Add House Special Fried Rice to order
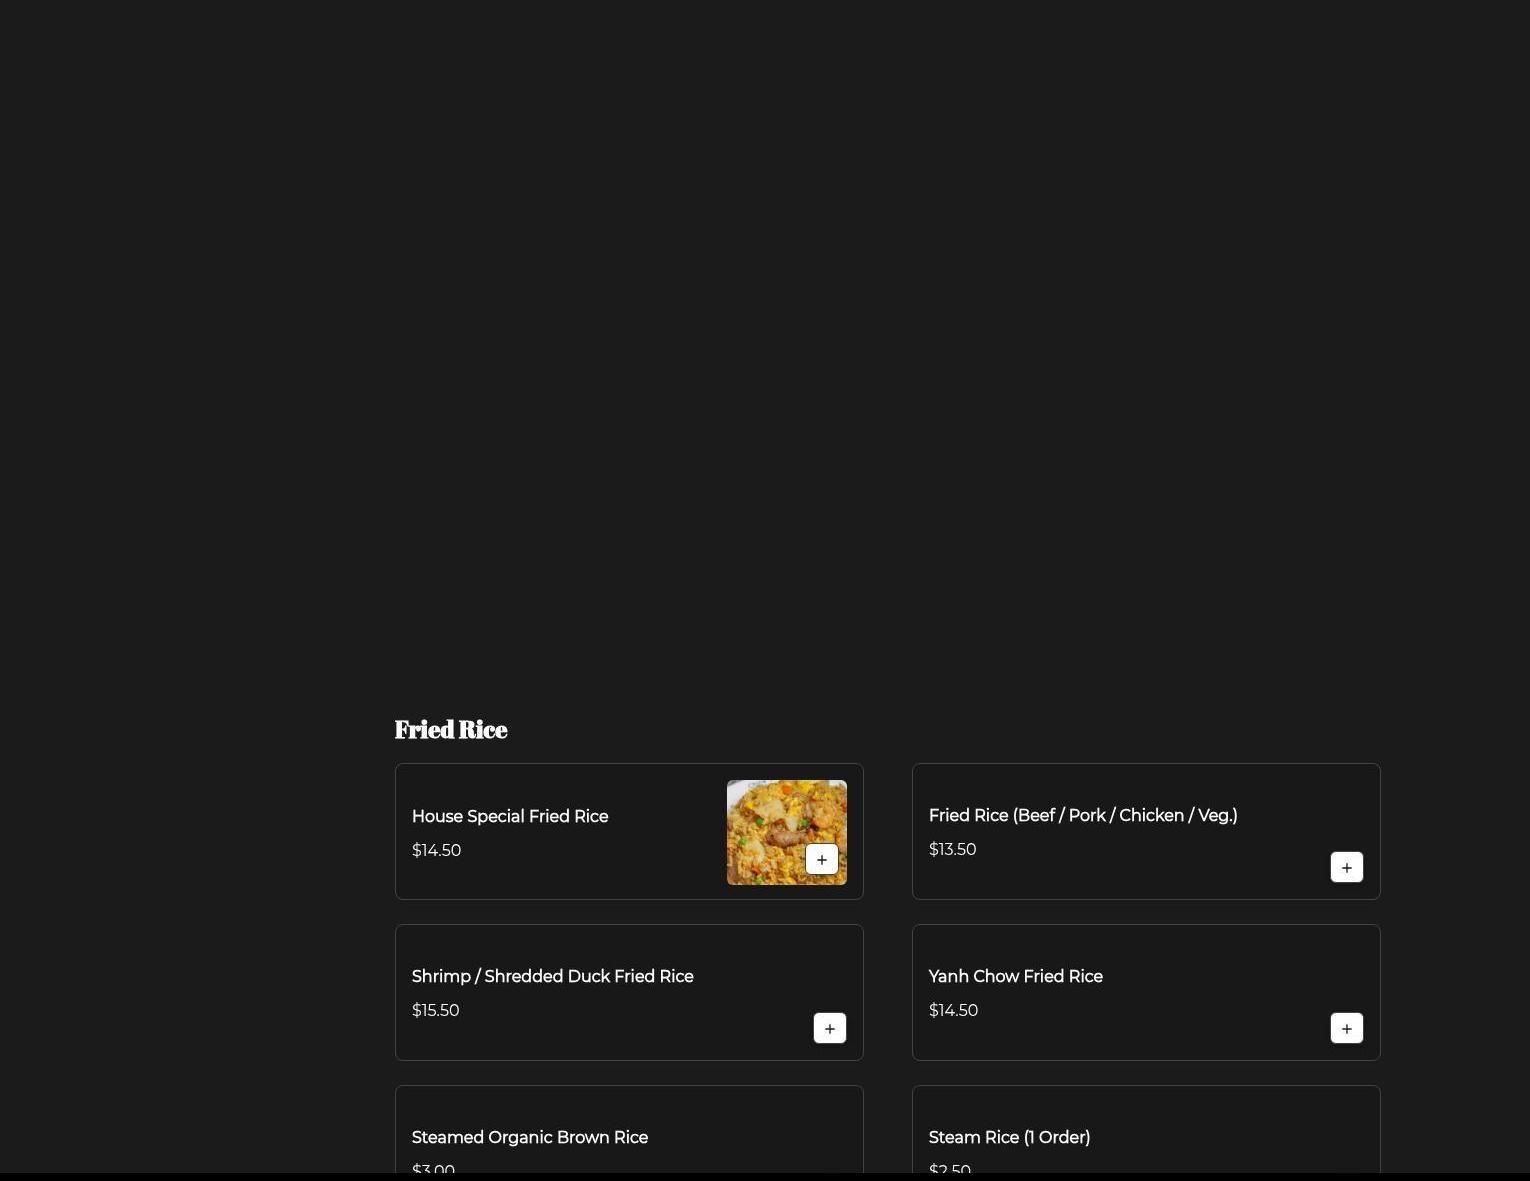 click(x=821, y=860)
